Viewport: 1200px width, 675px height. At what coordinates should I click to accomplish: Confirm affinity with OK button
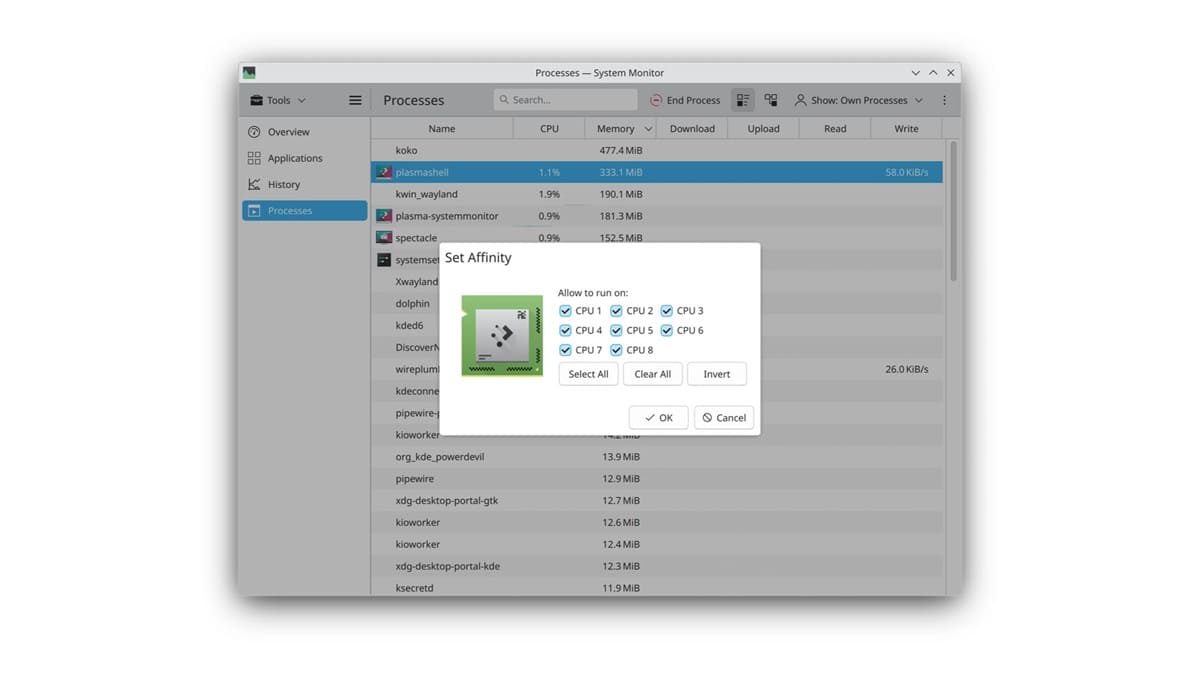[659, 418]
